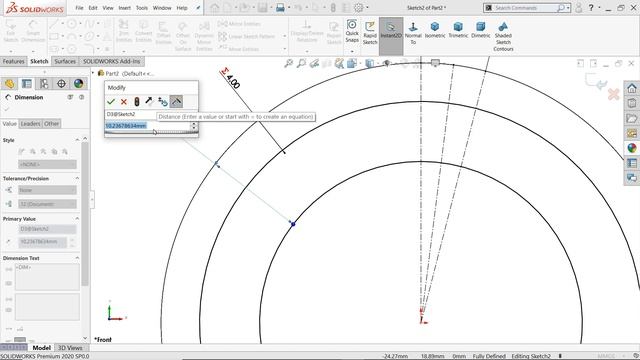Accept the value with the green checkmark
The image size is (640, 360).
[x=111, y=102]
